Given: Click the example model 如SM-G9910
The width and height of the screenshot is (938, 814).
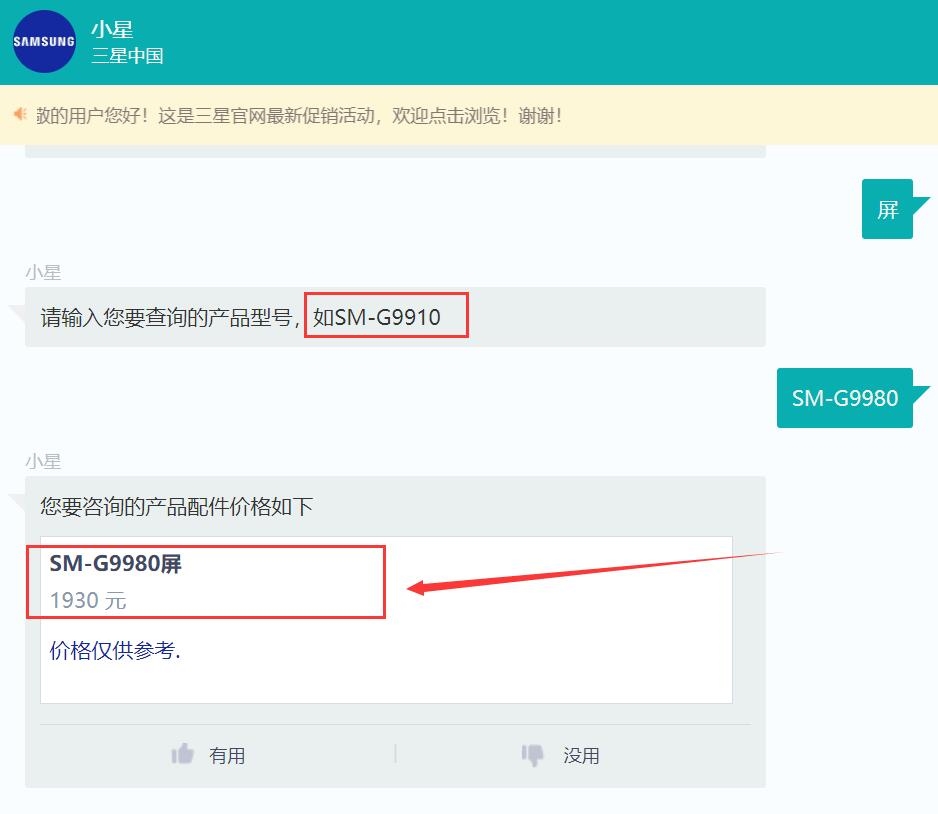Looking at the screenshot, I should coord(377,317).
